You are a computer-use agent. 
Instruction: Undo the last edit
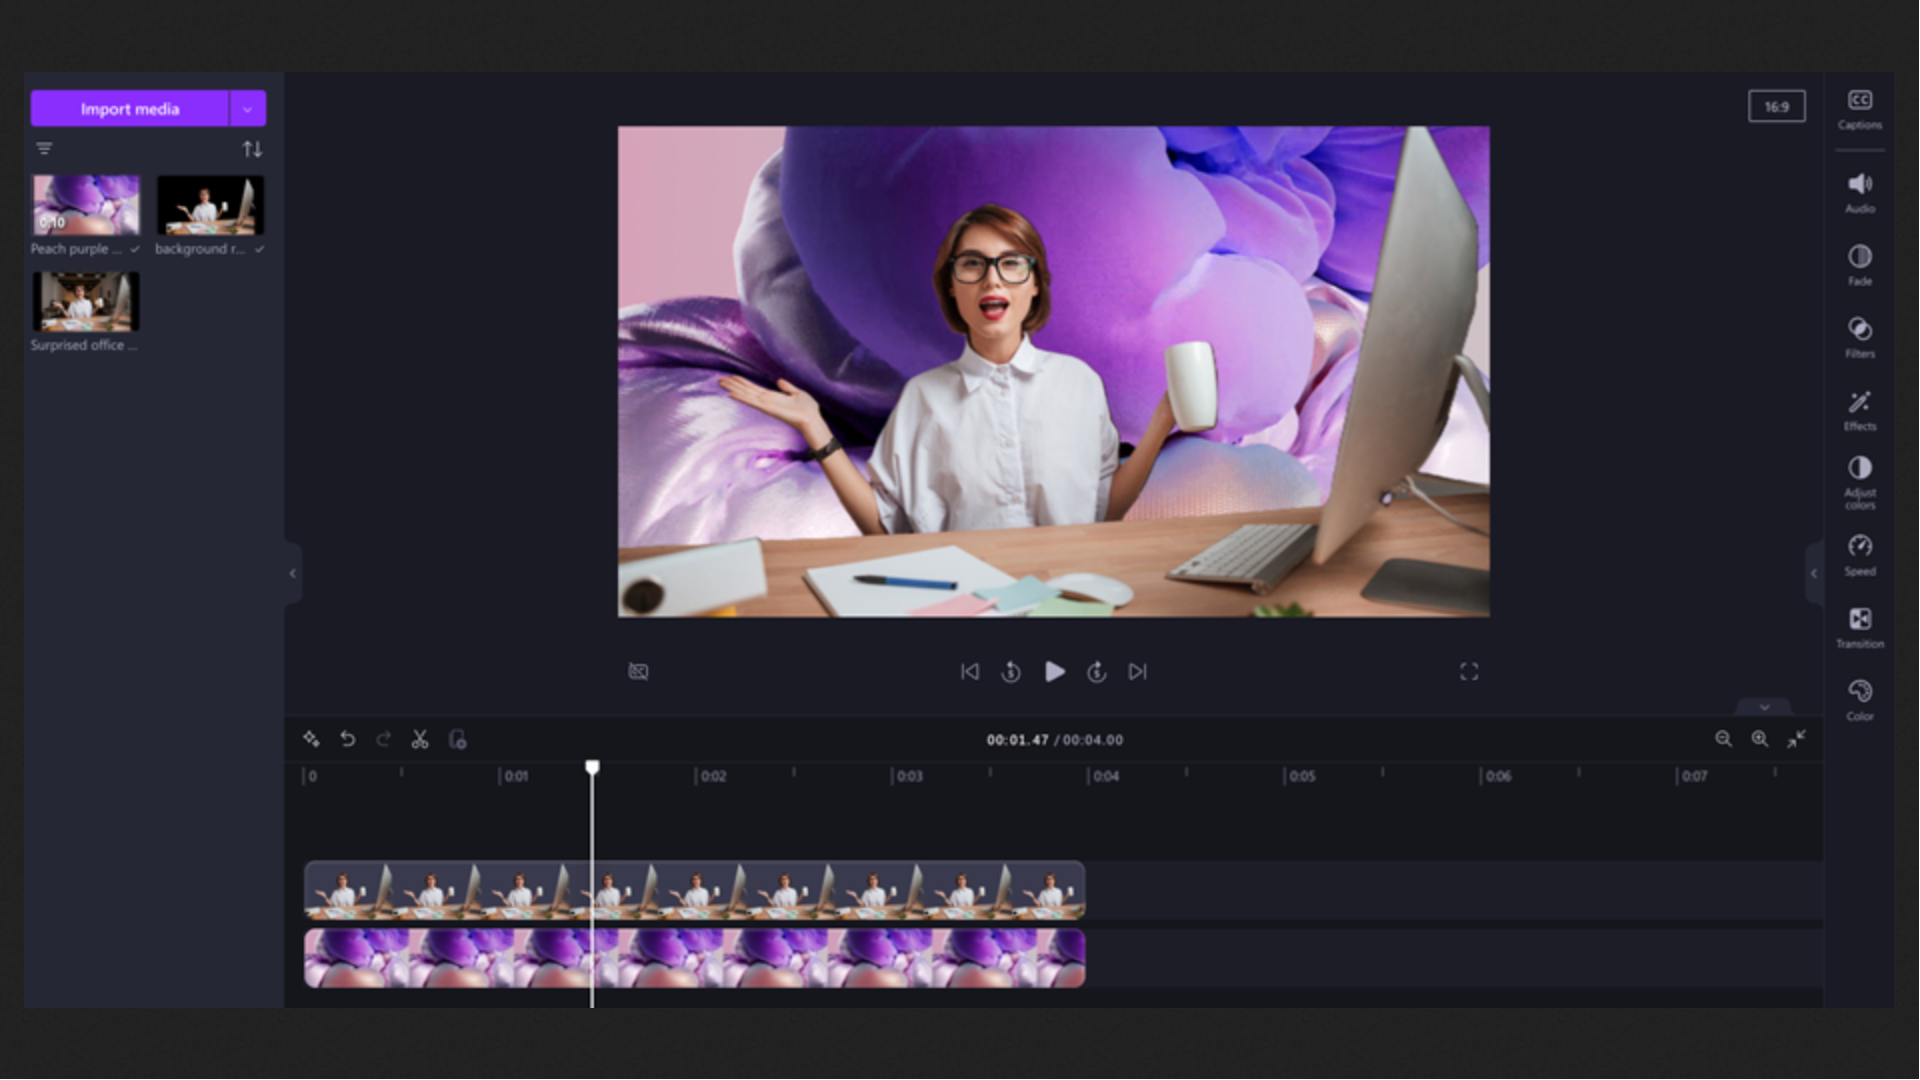coord(347,739)
